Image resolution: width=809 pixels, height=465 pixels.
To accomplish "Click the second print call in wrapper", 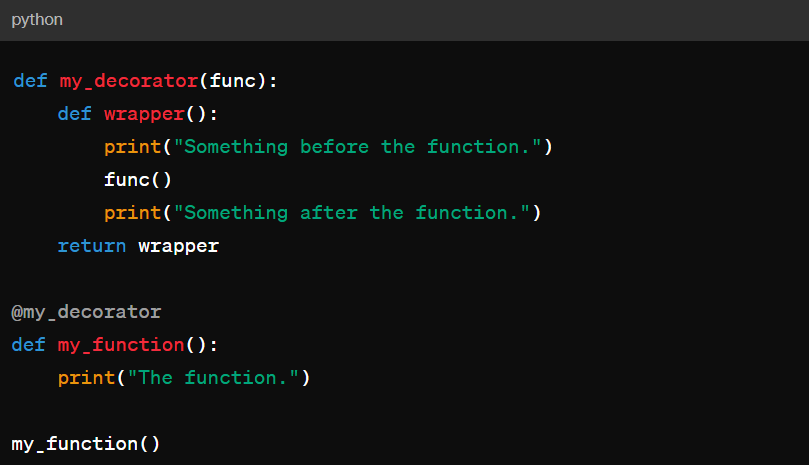I will click(x=133, y=213).
